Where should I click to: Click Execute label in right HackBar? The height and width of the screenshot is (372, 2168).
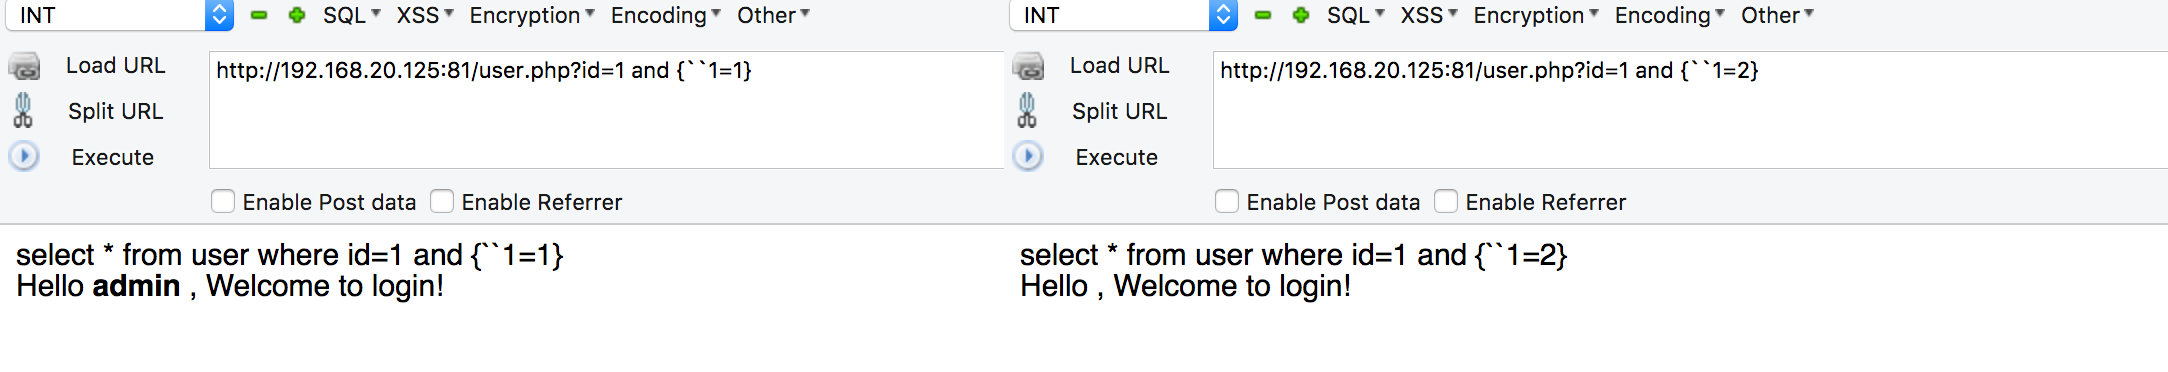(x=1117, y=157)
